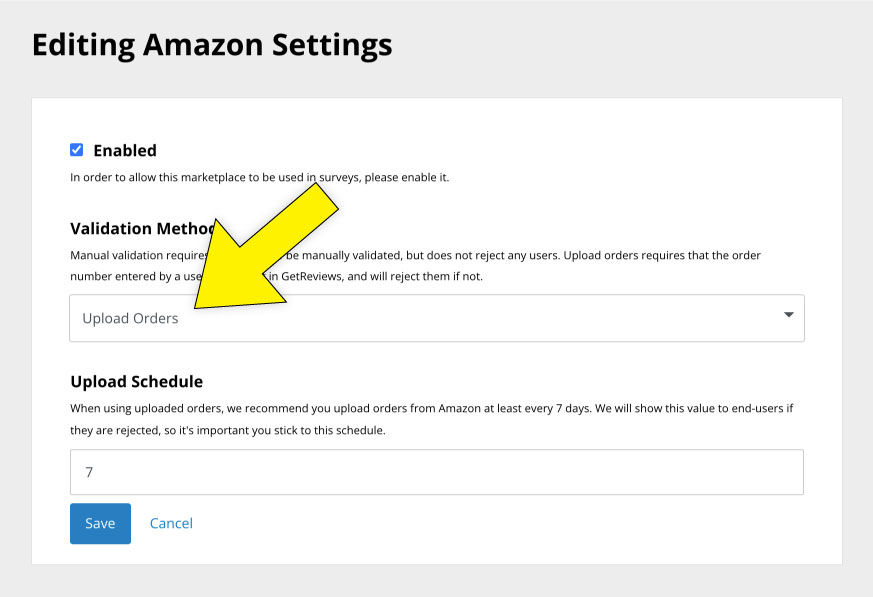
Task: Click the Editing Amazon Settings page title
Action: pyautogui.click(x=212, y=45)
